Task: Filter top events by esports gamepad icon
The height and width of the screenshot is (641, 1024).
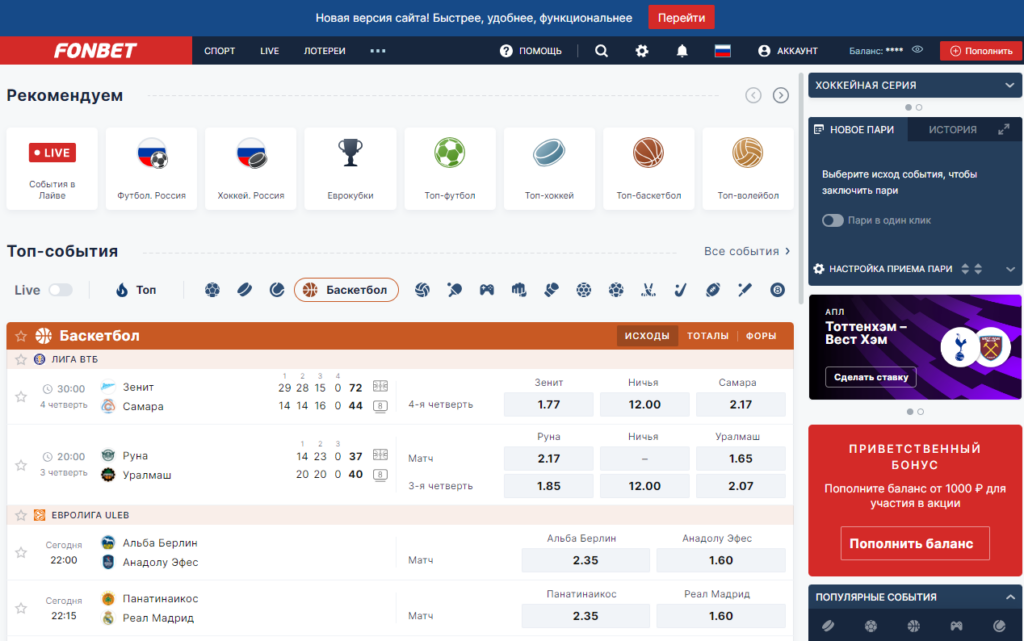Action: click(487, 290)
